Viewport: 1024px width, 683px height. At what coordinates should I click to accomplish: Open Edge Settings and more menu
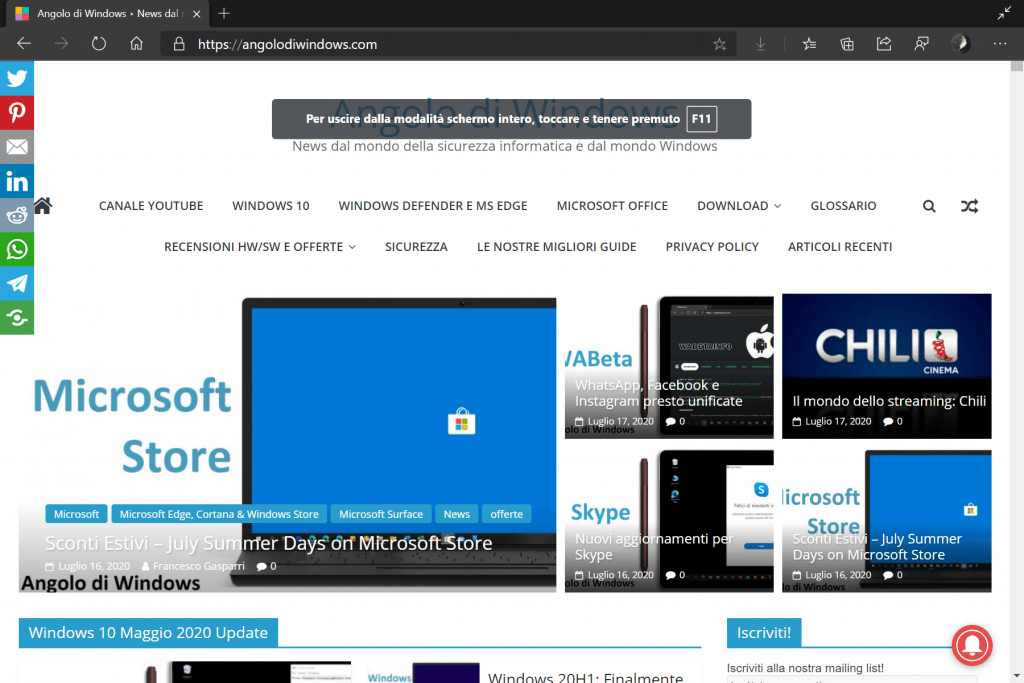[999, 44]
